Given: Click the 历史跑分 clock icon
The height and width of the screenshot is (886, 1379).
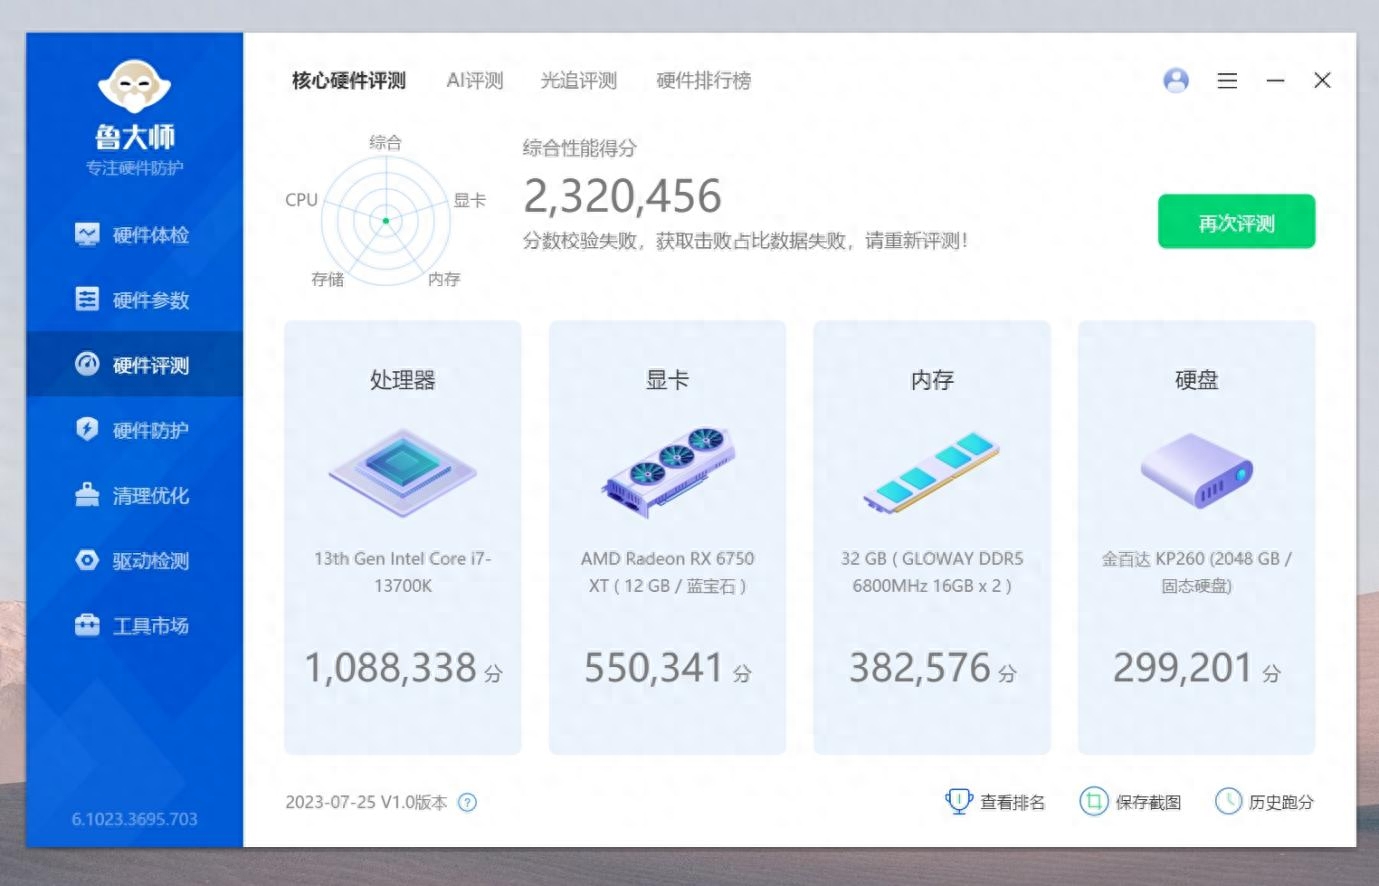Looking at the screenshot, I should [x=1228, y=801].
